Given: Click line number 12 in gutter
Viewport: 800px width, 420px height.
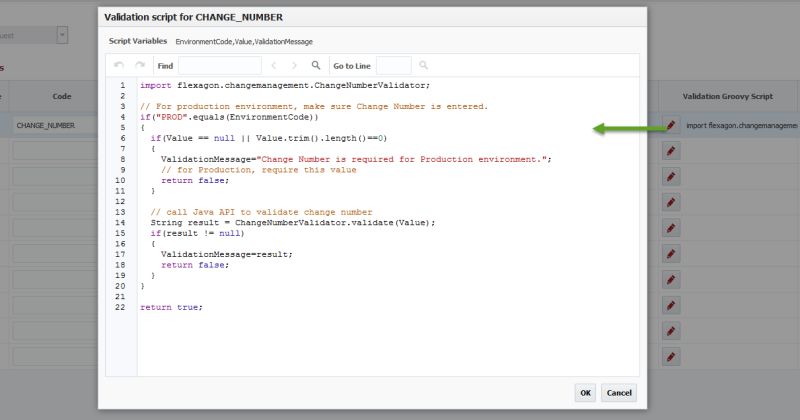Looking at the screenshot, I should click(120, 202).
